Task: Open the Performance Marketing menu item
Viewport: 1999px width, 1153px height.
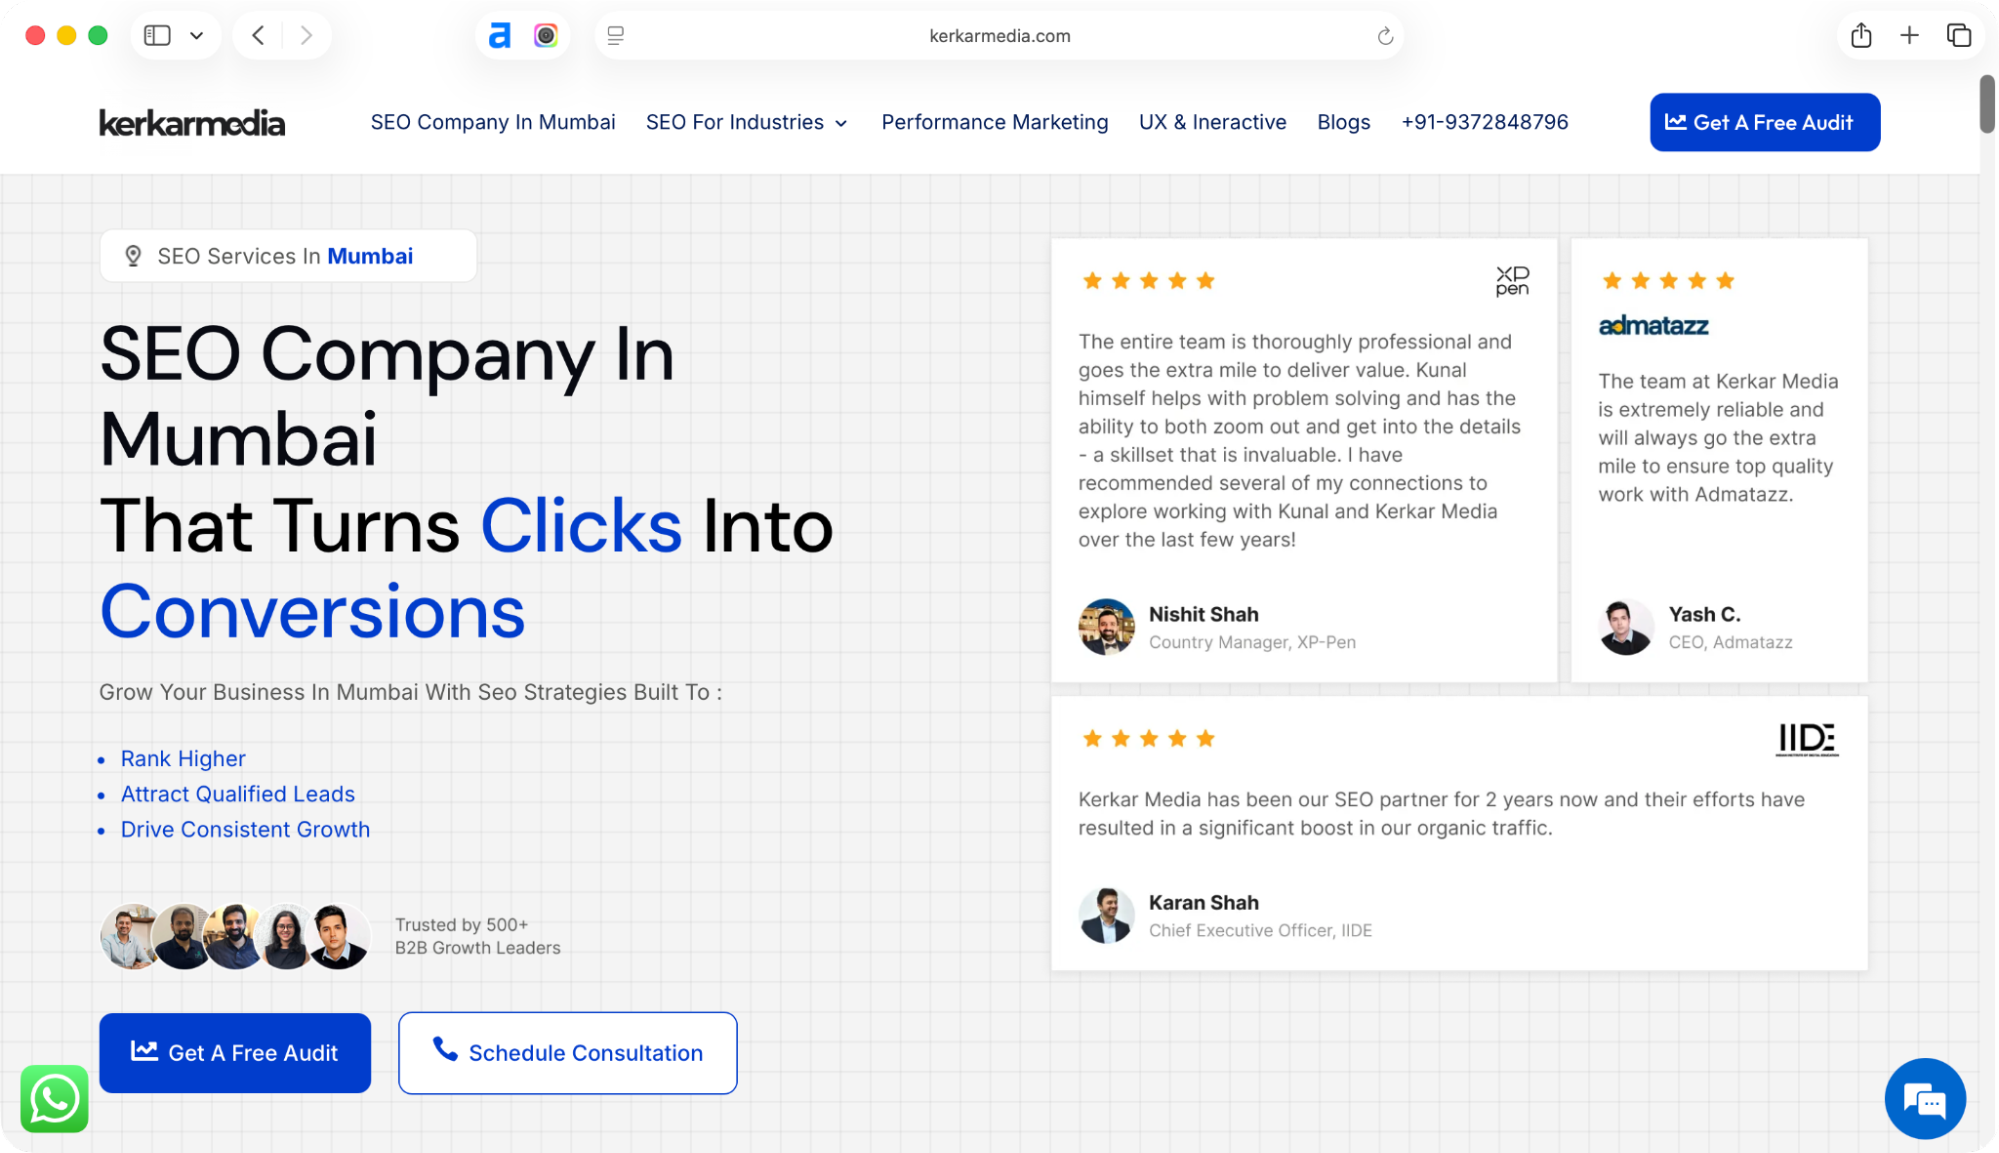Action: click(994, 122)
